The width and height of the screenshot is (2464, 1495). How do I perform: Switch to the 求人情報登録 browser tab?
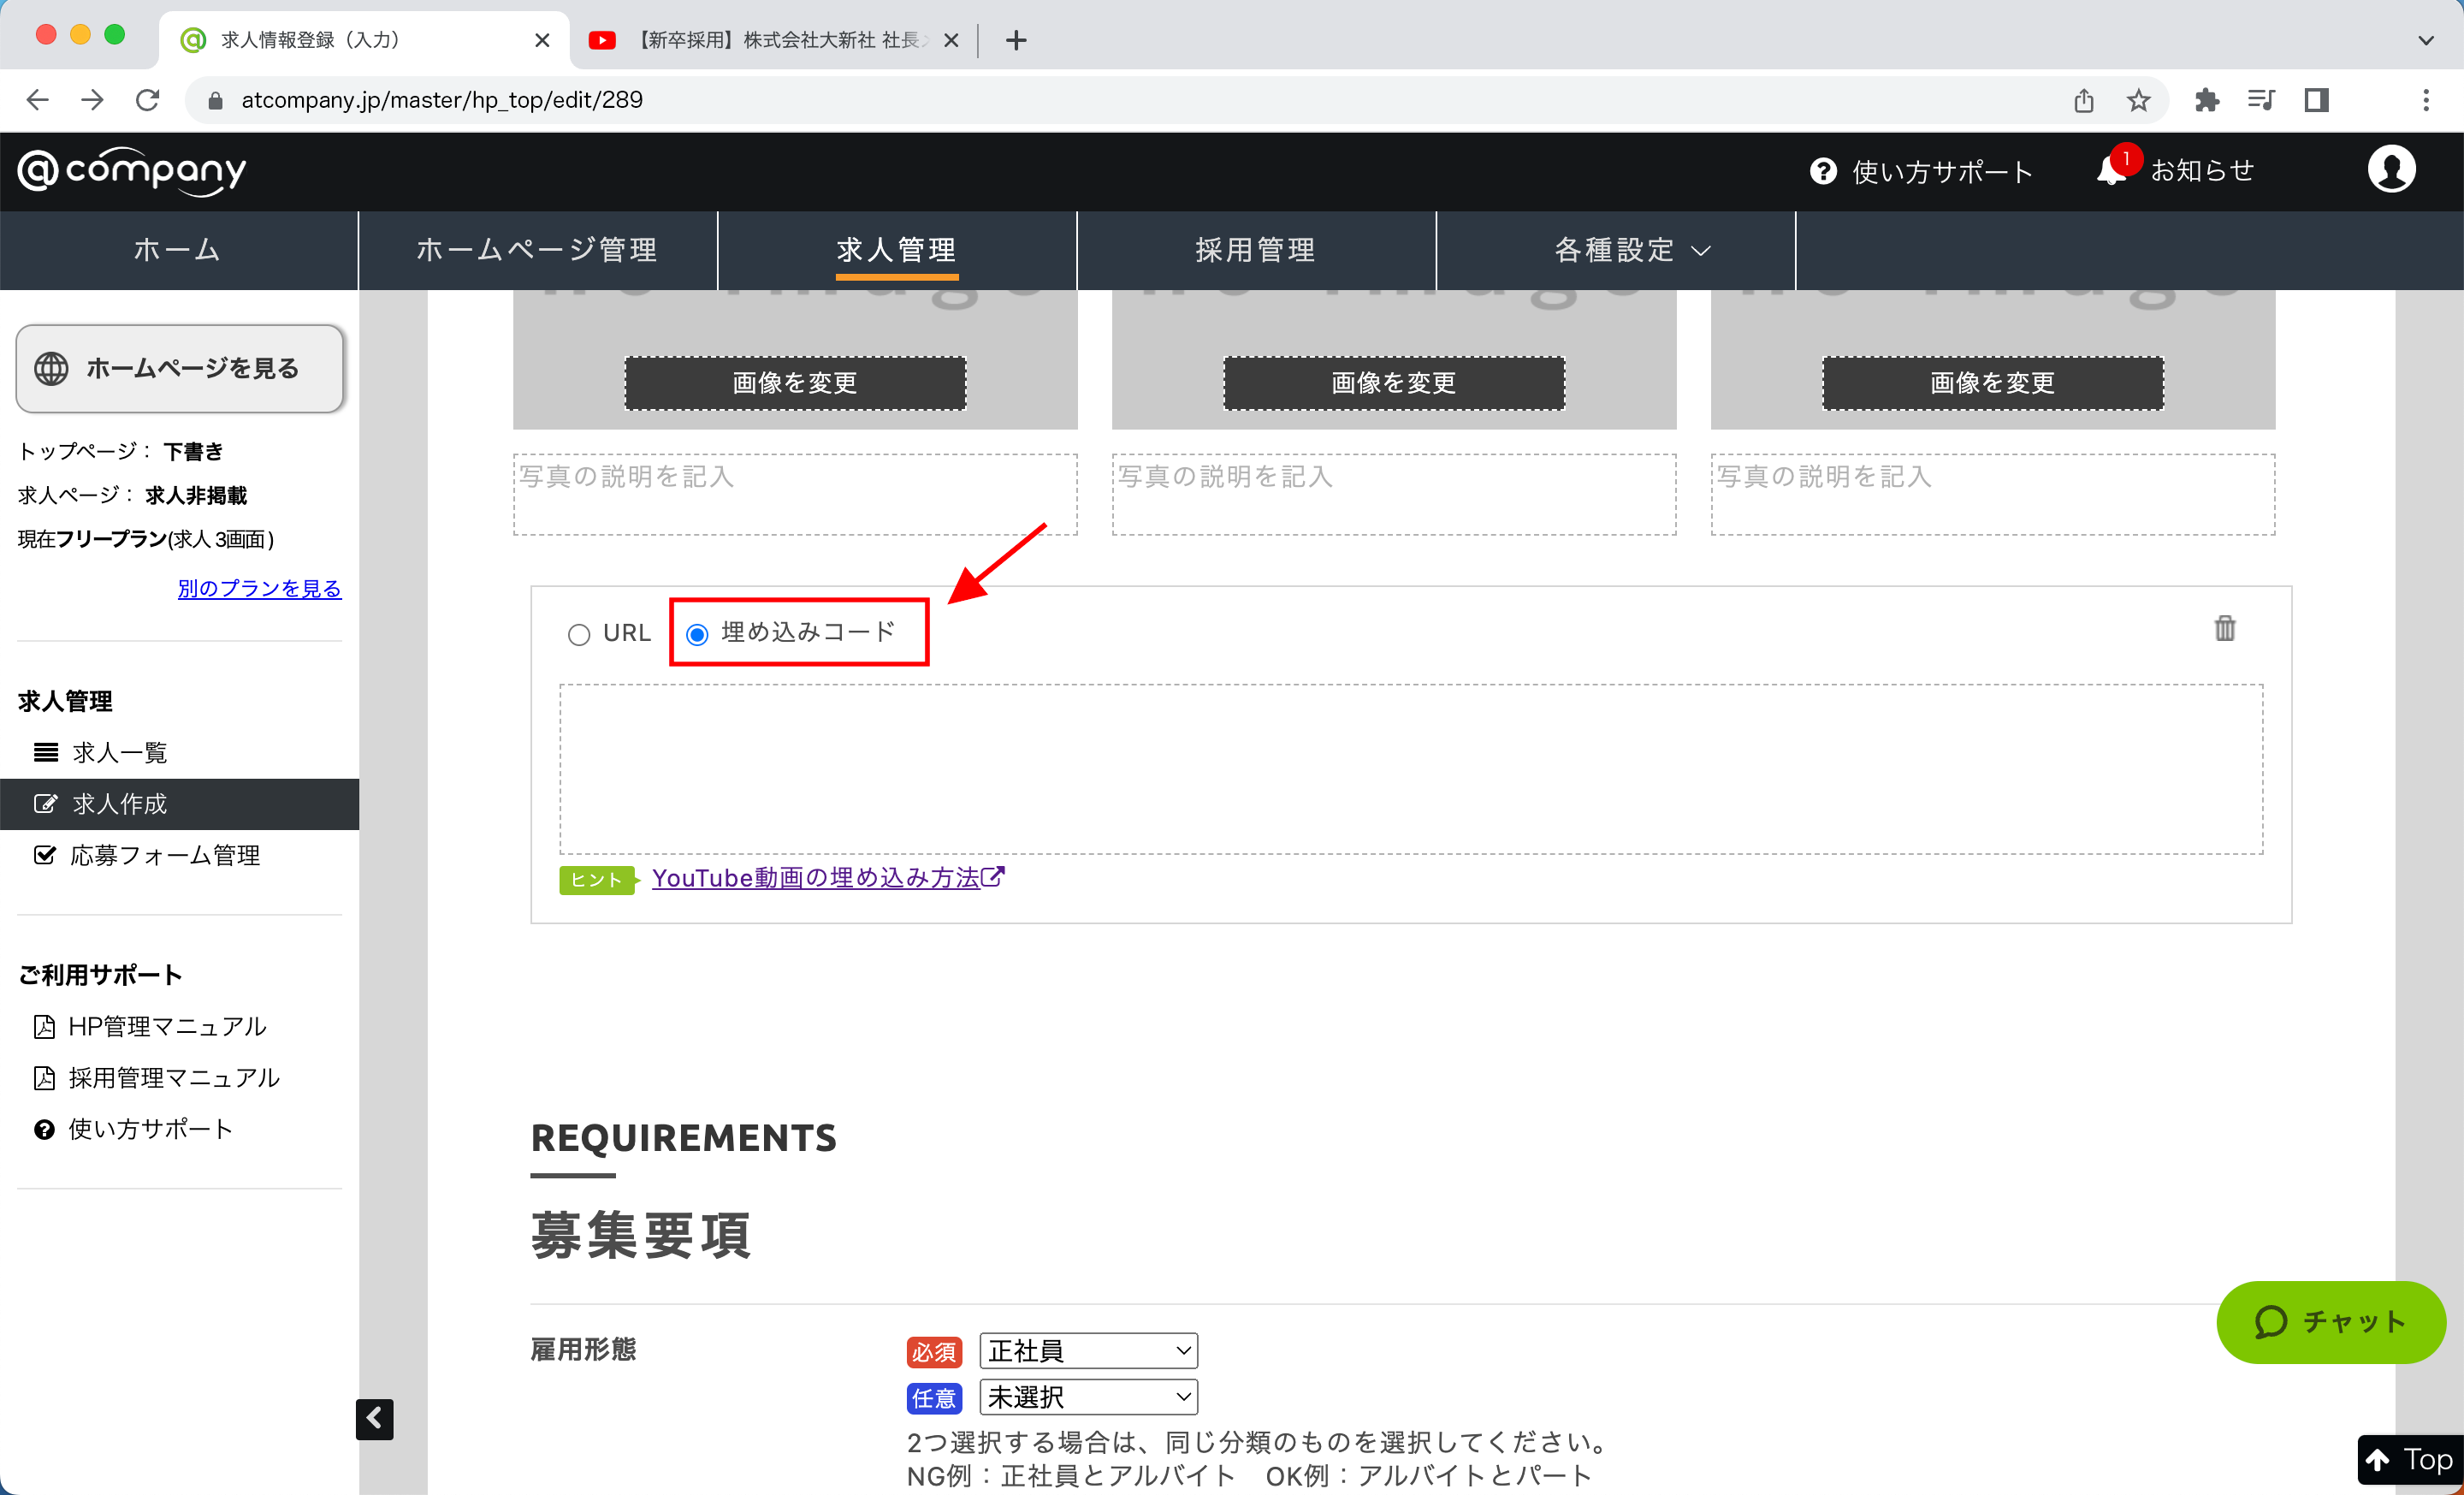coord(362,40)
